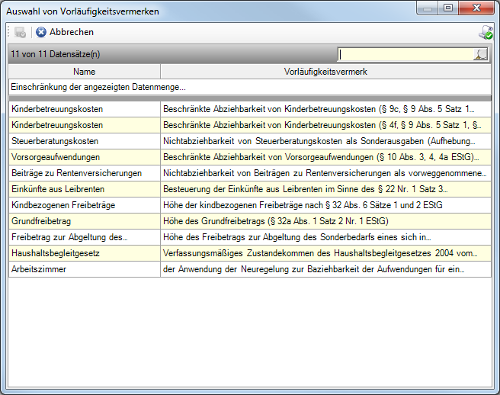Select the Grundfreibetrag name cell
This screenshot has height=395, width=500.
point(84,221)
